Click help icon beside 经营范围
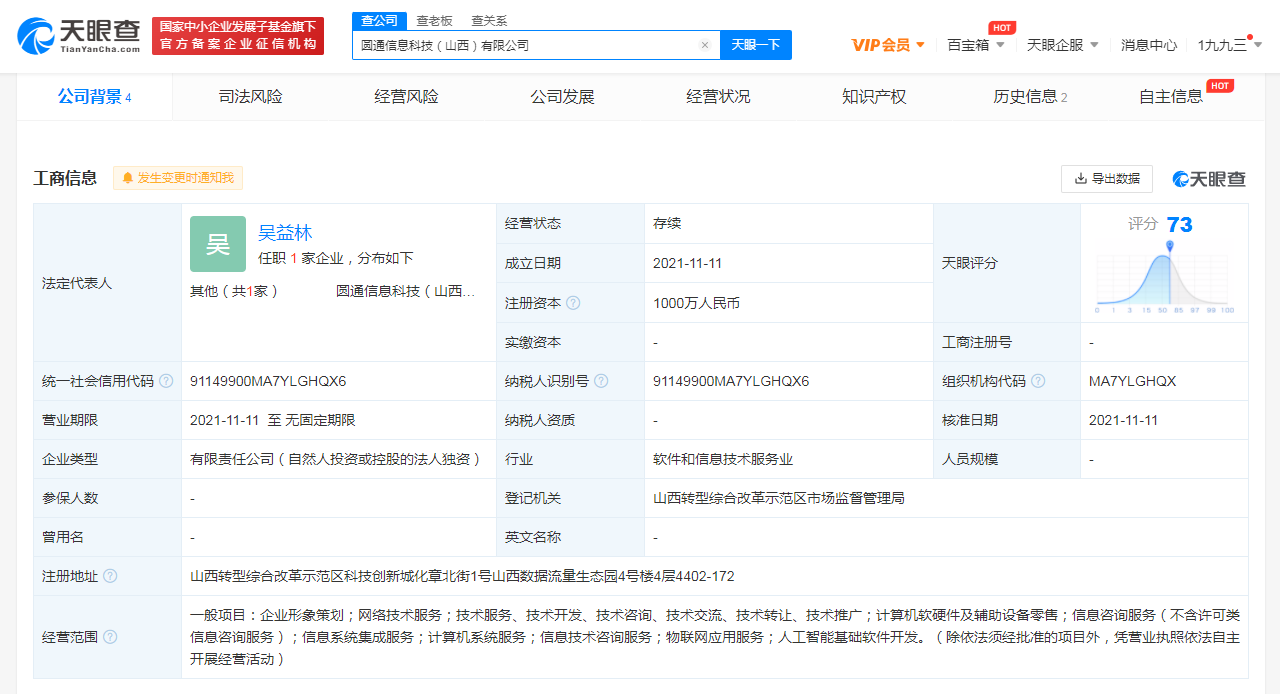The height and width of the screenshot is (694, 1280). 110,637
